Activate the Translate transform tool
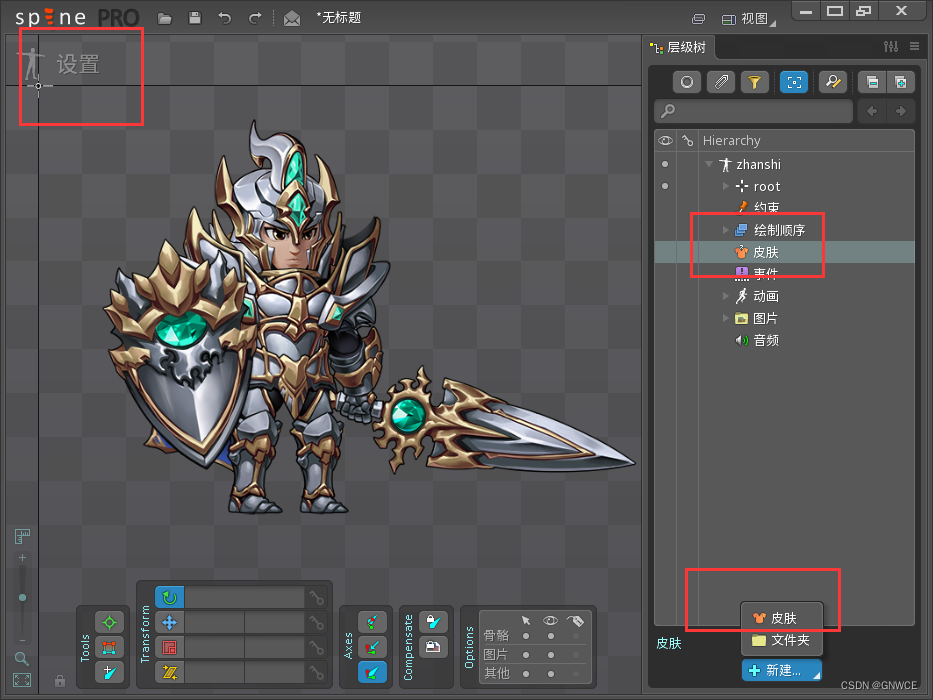Image resolution: width=933 pixels, height=700 pixels. tap(170, 623)
